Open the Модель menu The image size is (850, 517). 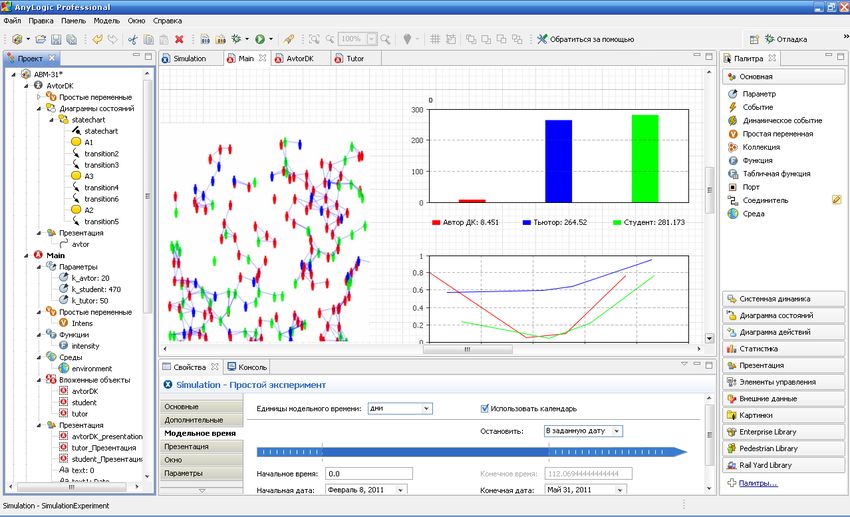pos(106,20)
